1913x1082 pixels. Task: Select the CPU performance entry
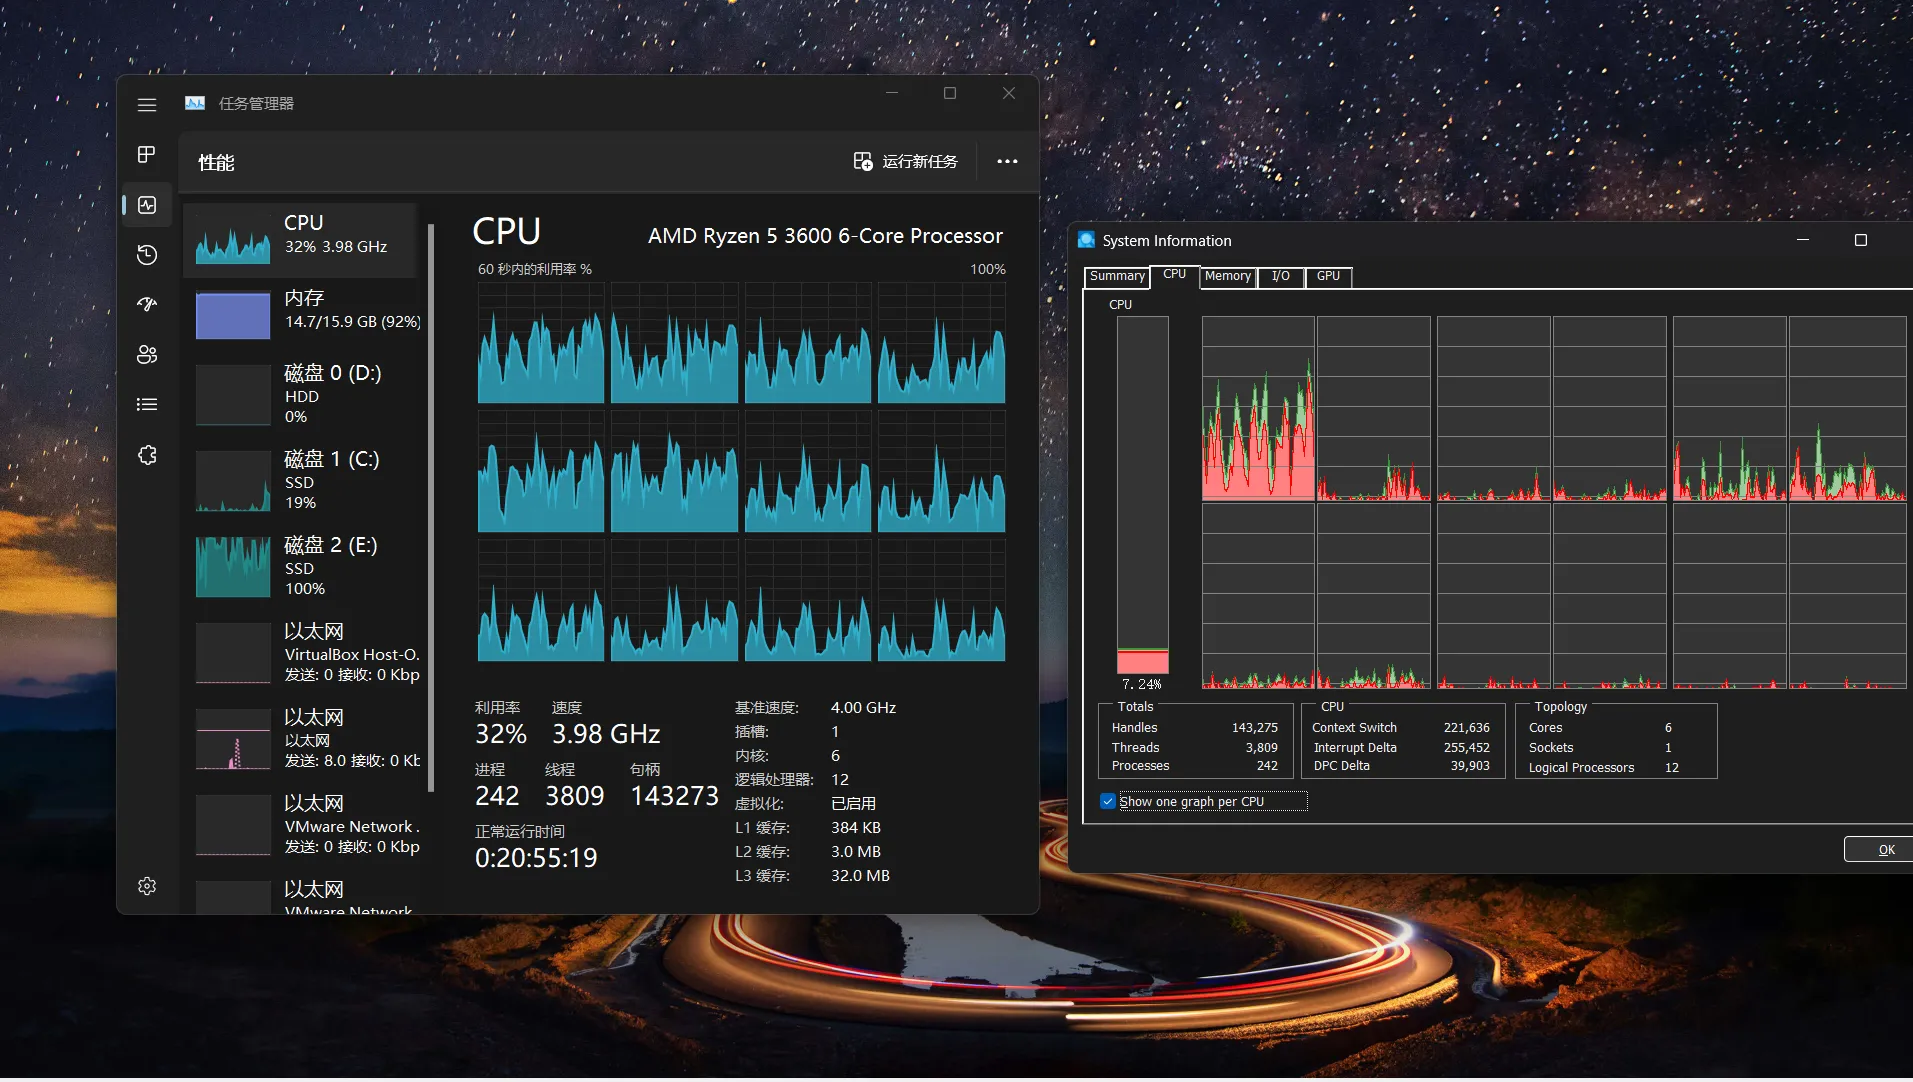pos(300,240)
